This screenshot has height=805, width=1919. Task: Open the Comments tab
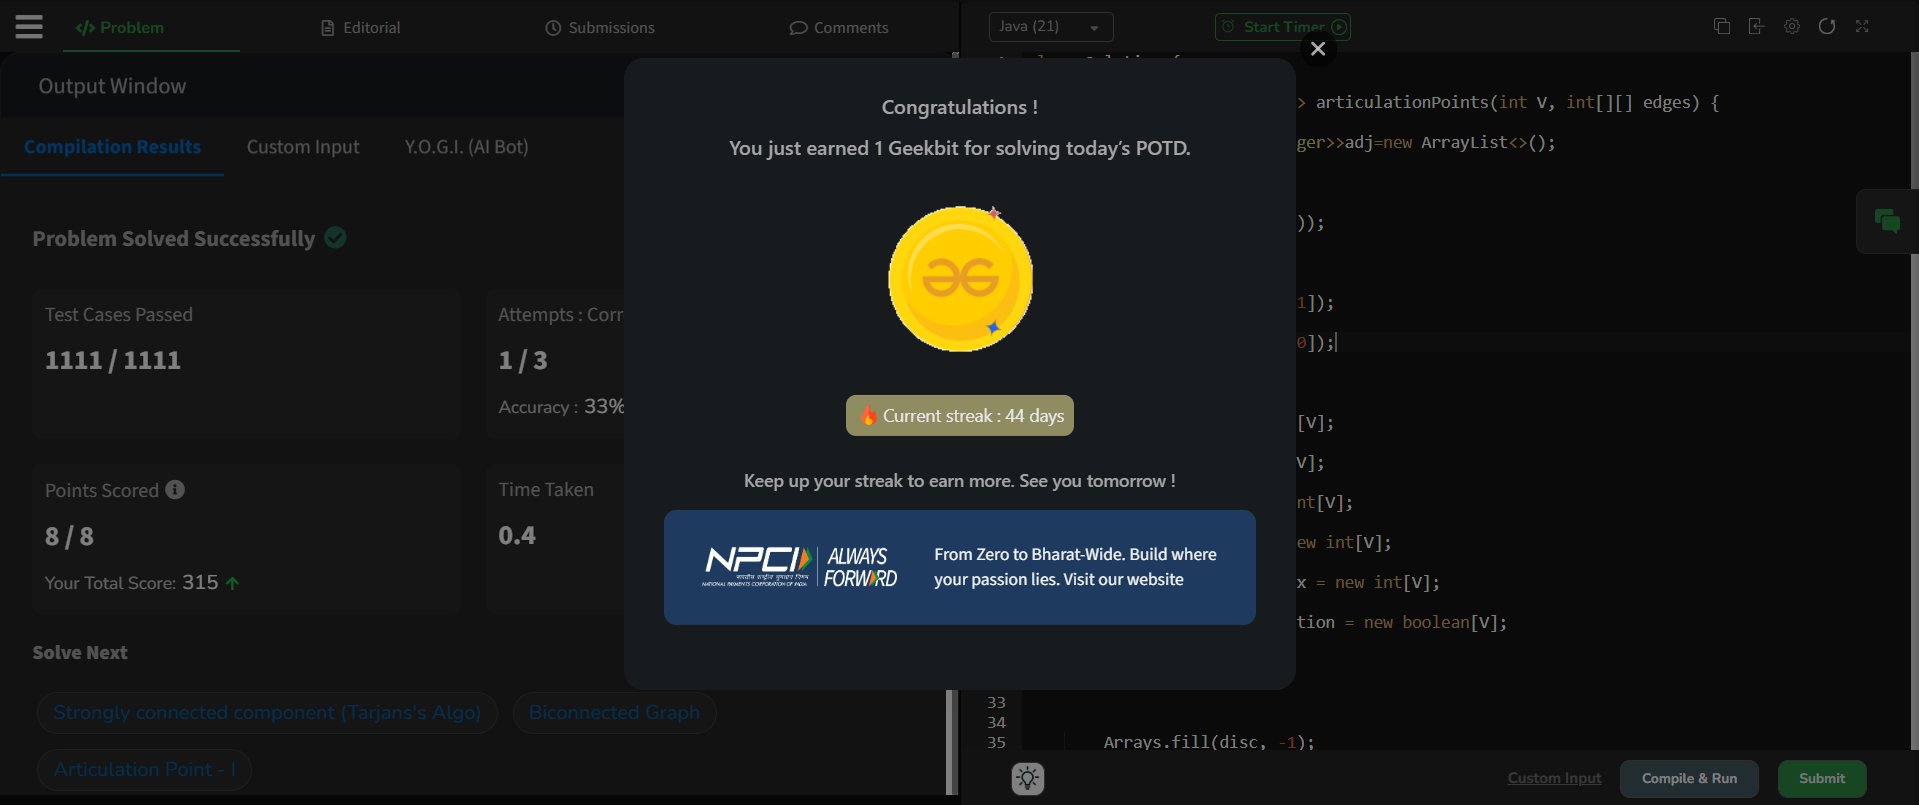click(839, 28)
